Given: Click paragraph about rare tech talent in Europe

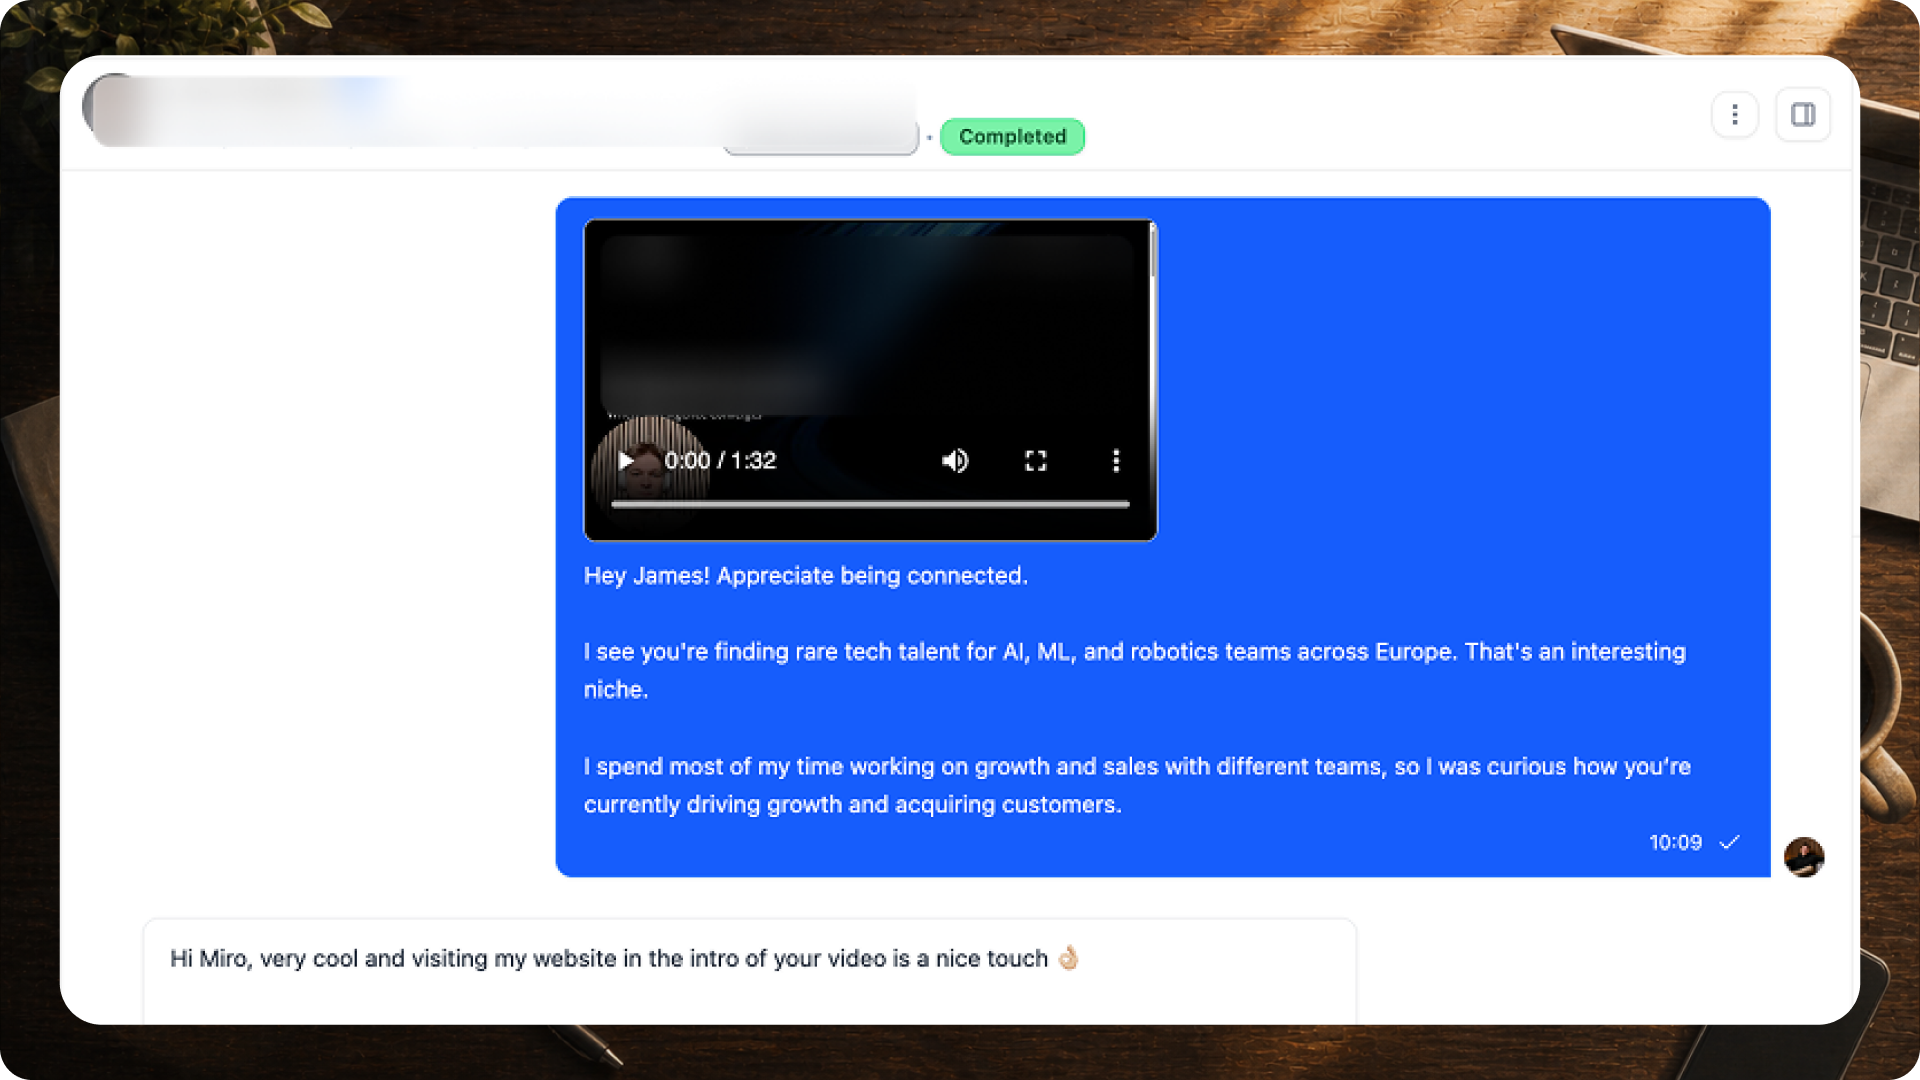Looking at the screenshot, I should pyautogui.click(x=1135, y=671).
